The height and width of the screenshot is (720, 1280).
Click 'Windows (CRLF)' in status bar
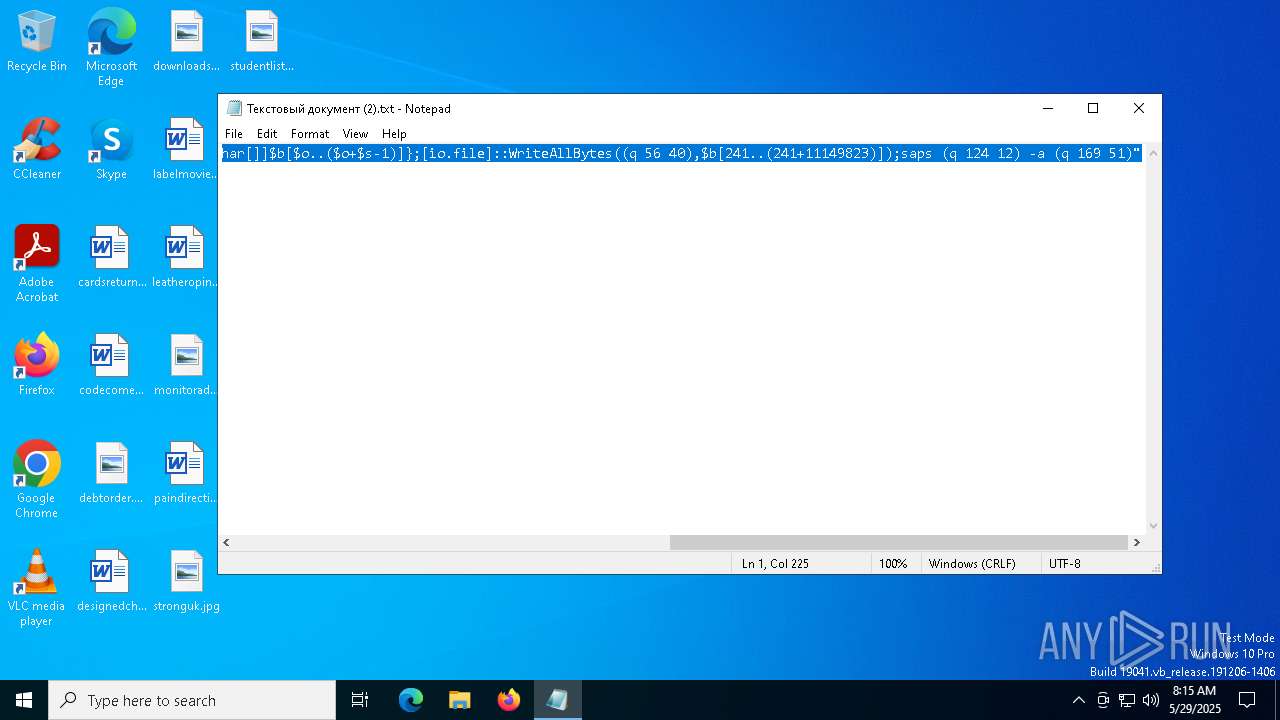(972, 564)
